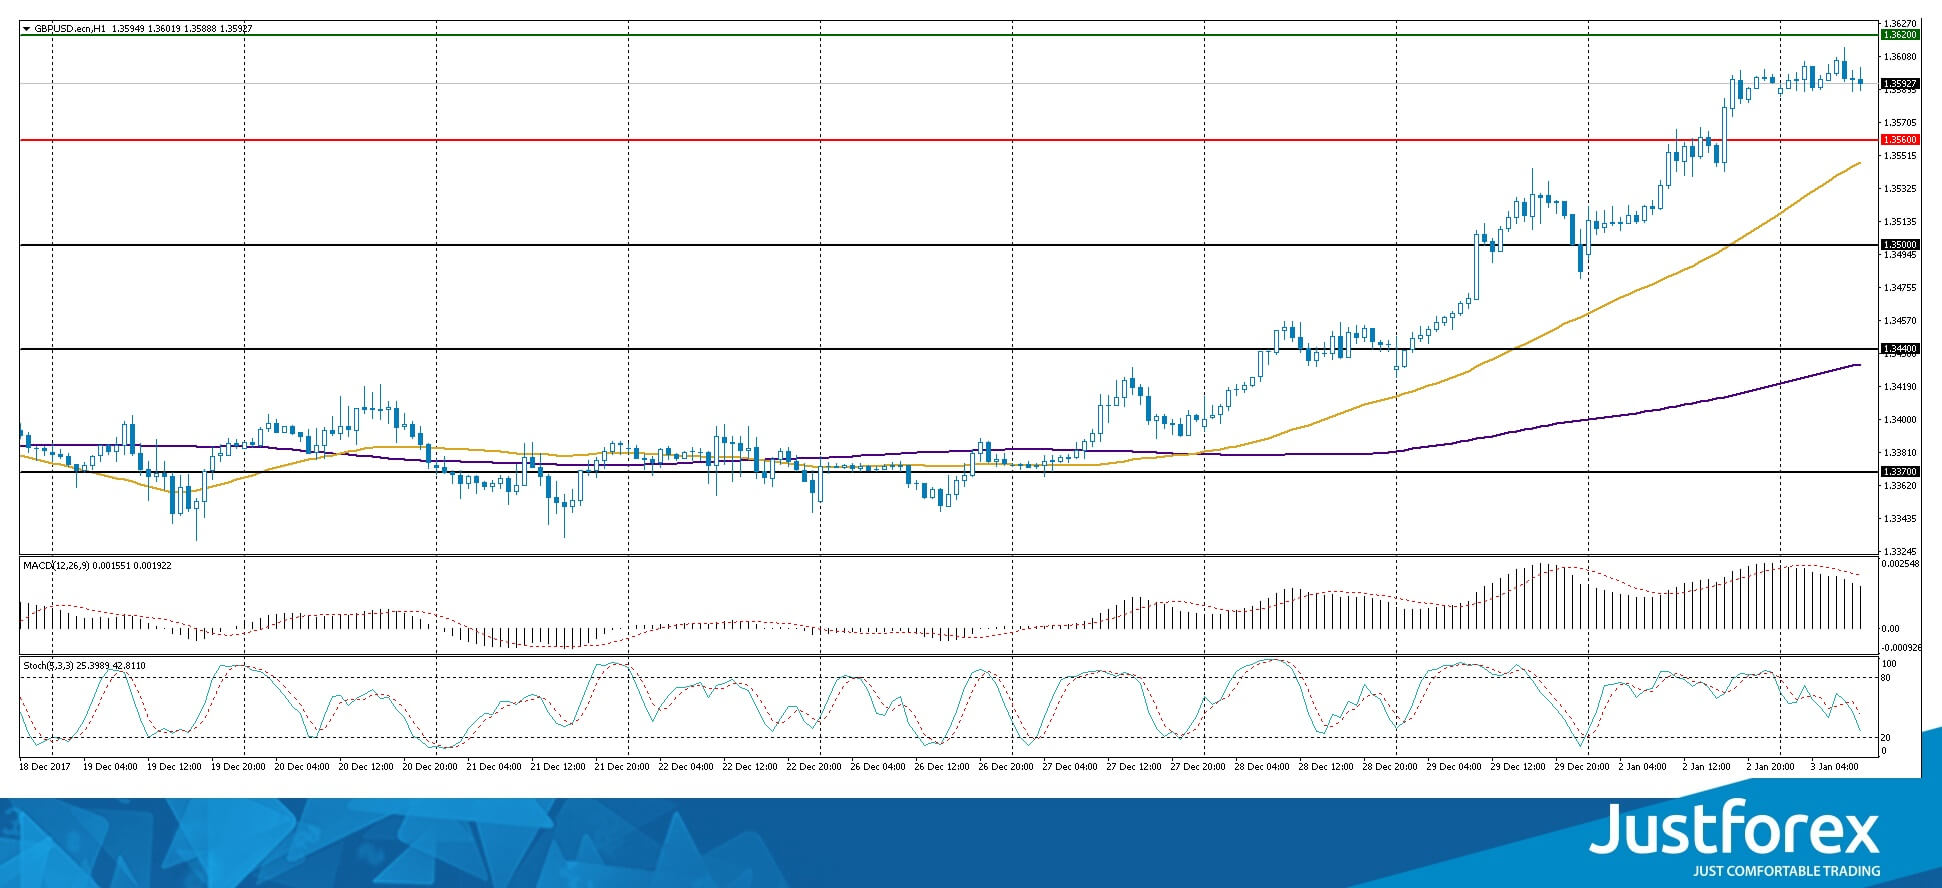Select the green 1.36200 price level label

pyautogui.click(x=1900, y=35)
